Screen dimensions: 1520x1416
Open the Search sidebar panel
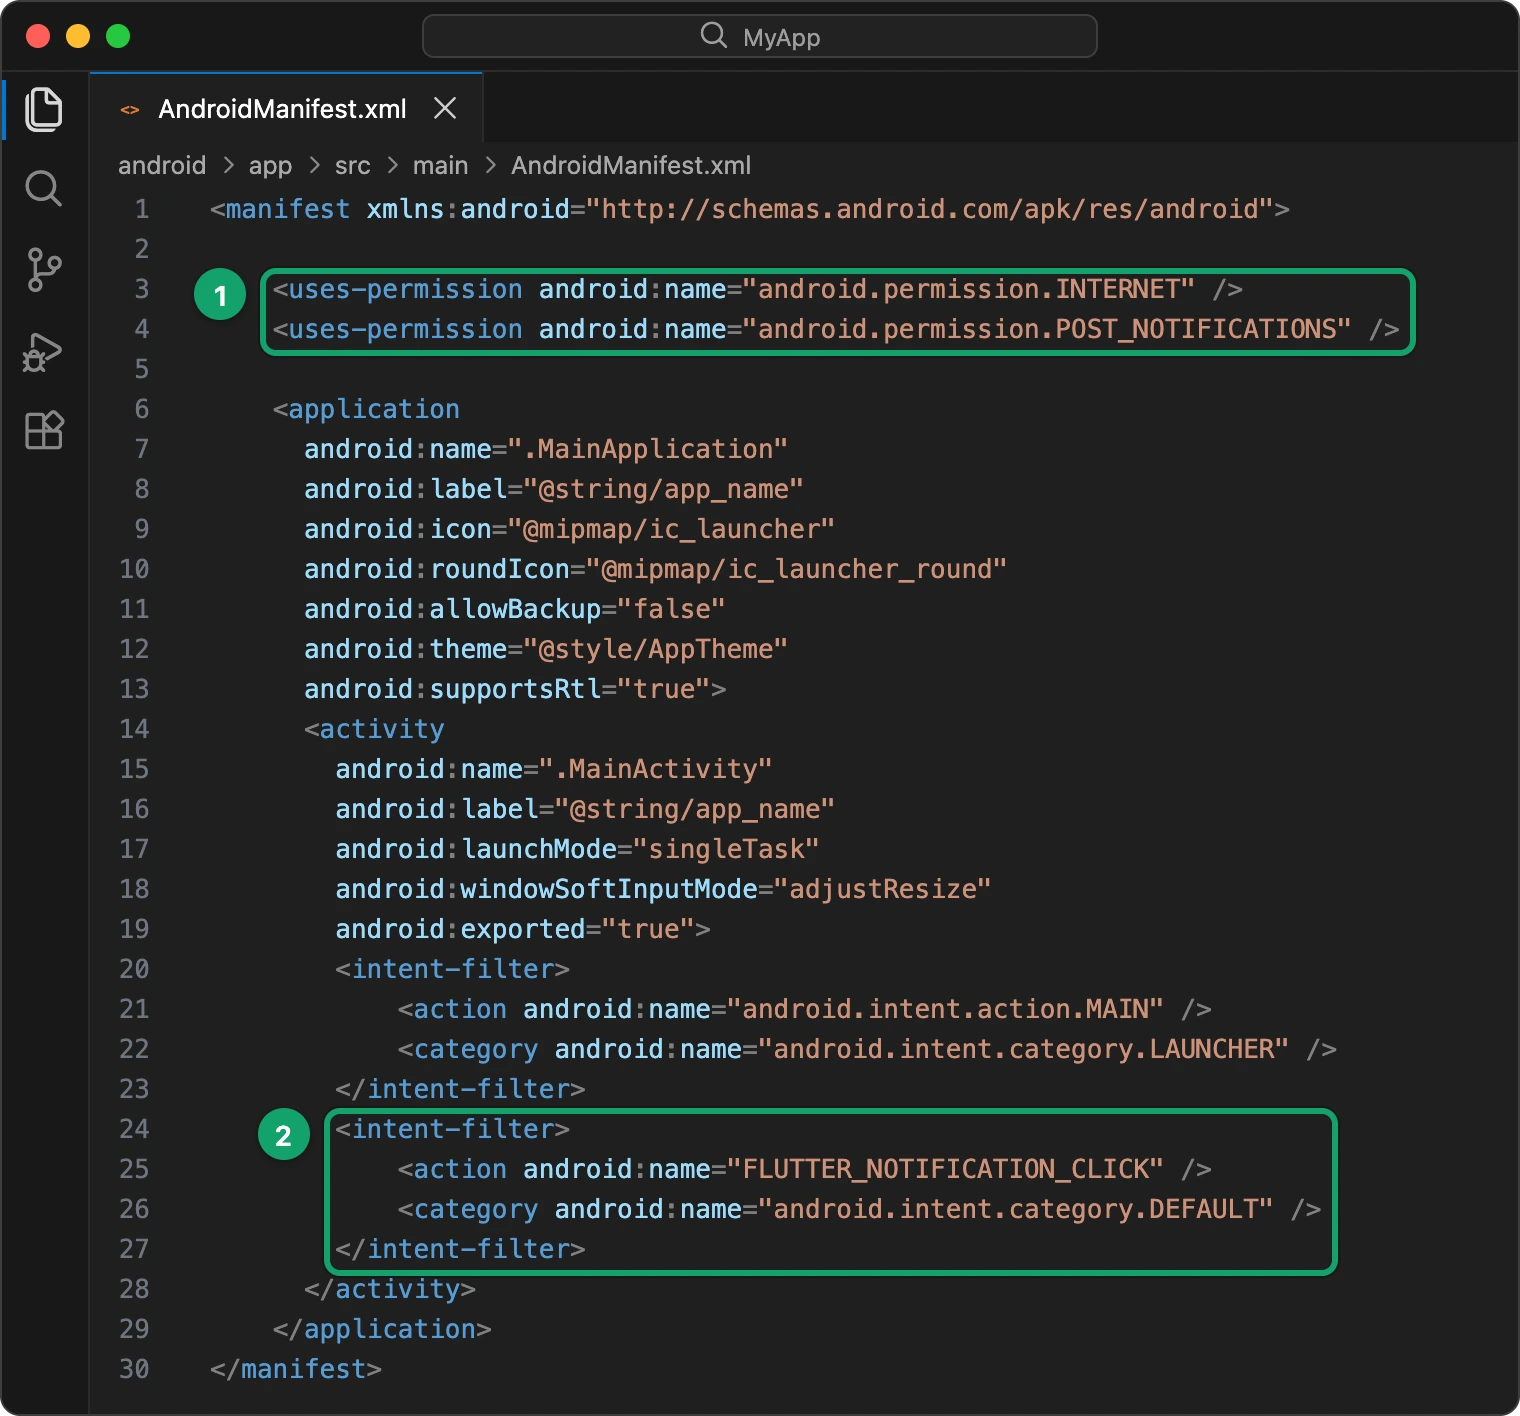[x=43, y=188]
